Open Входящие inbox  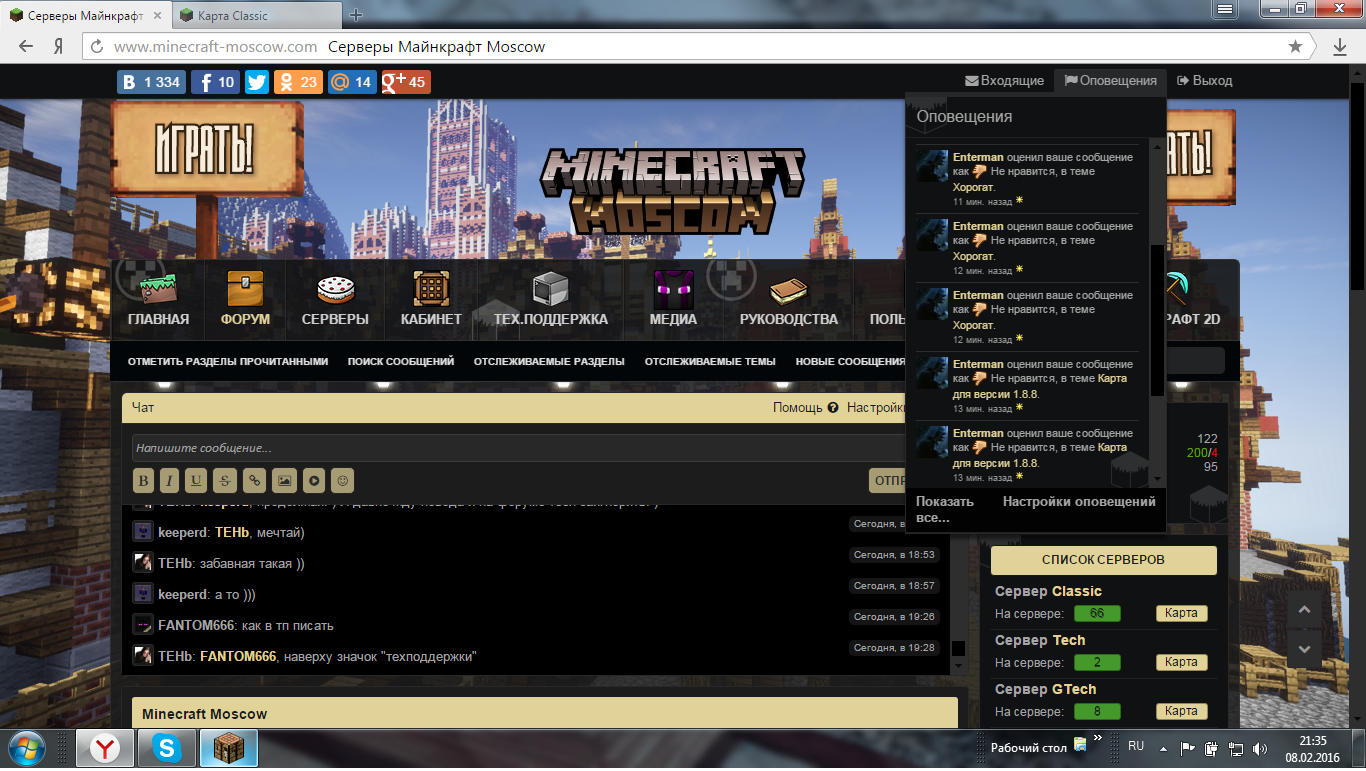point(1004,81)
